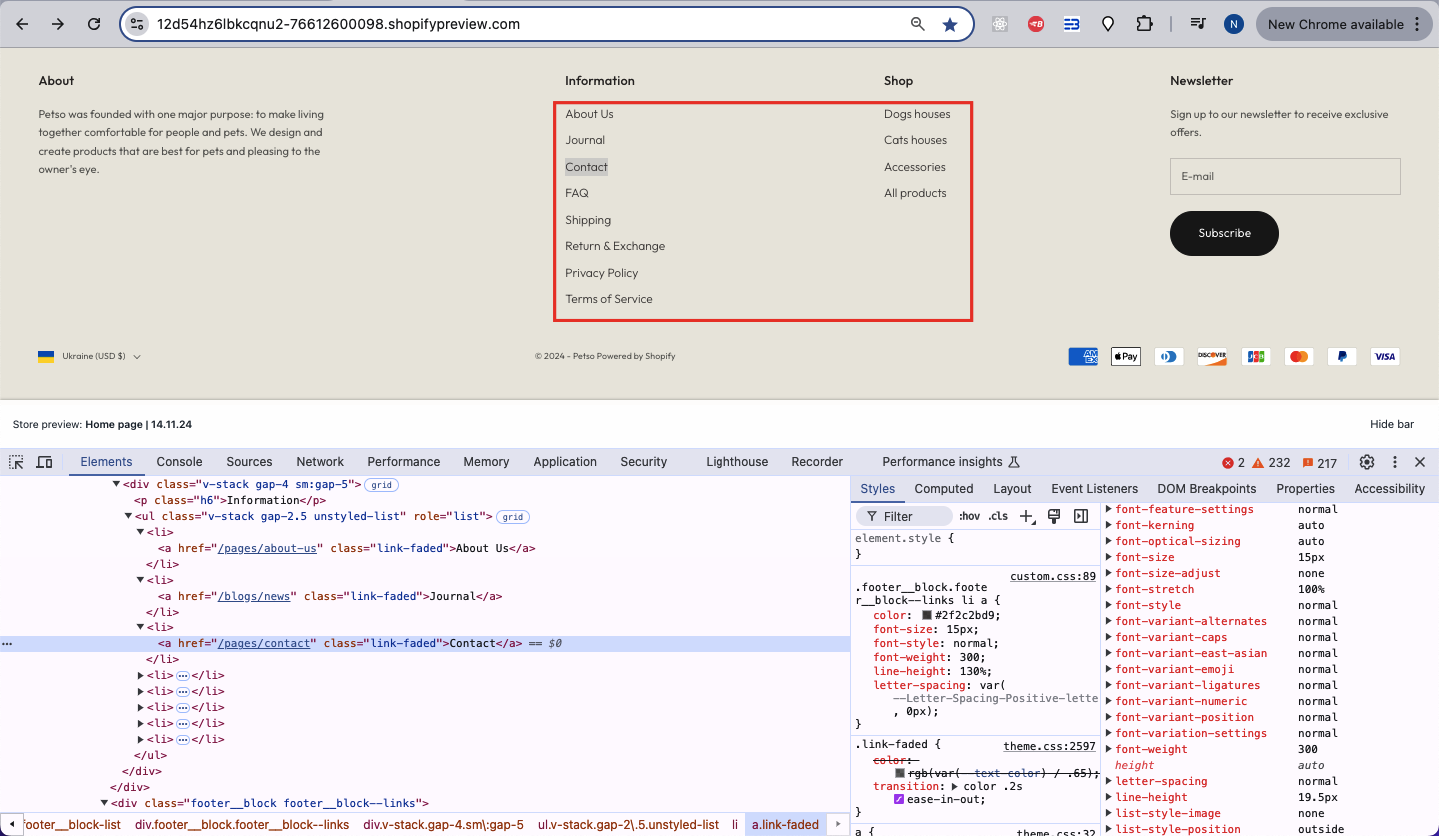Open the Computed styles tab
1439x836 pixels.
tap(943, 489)
